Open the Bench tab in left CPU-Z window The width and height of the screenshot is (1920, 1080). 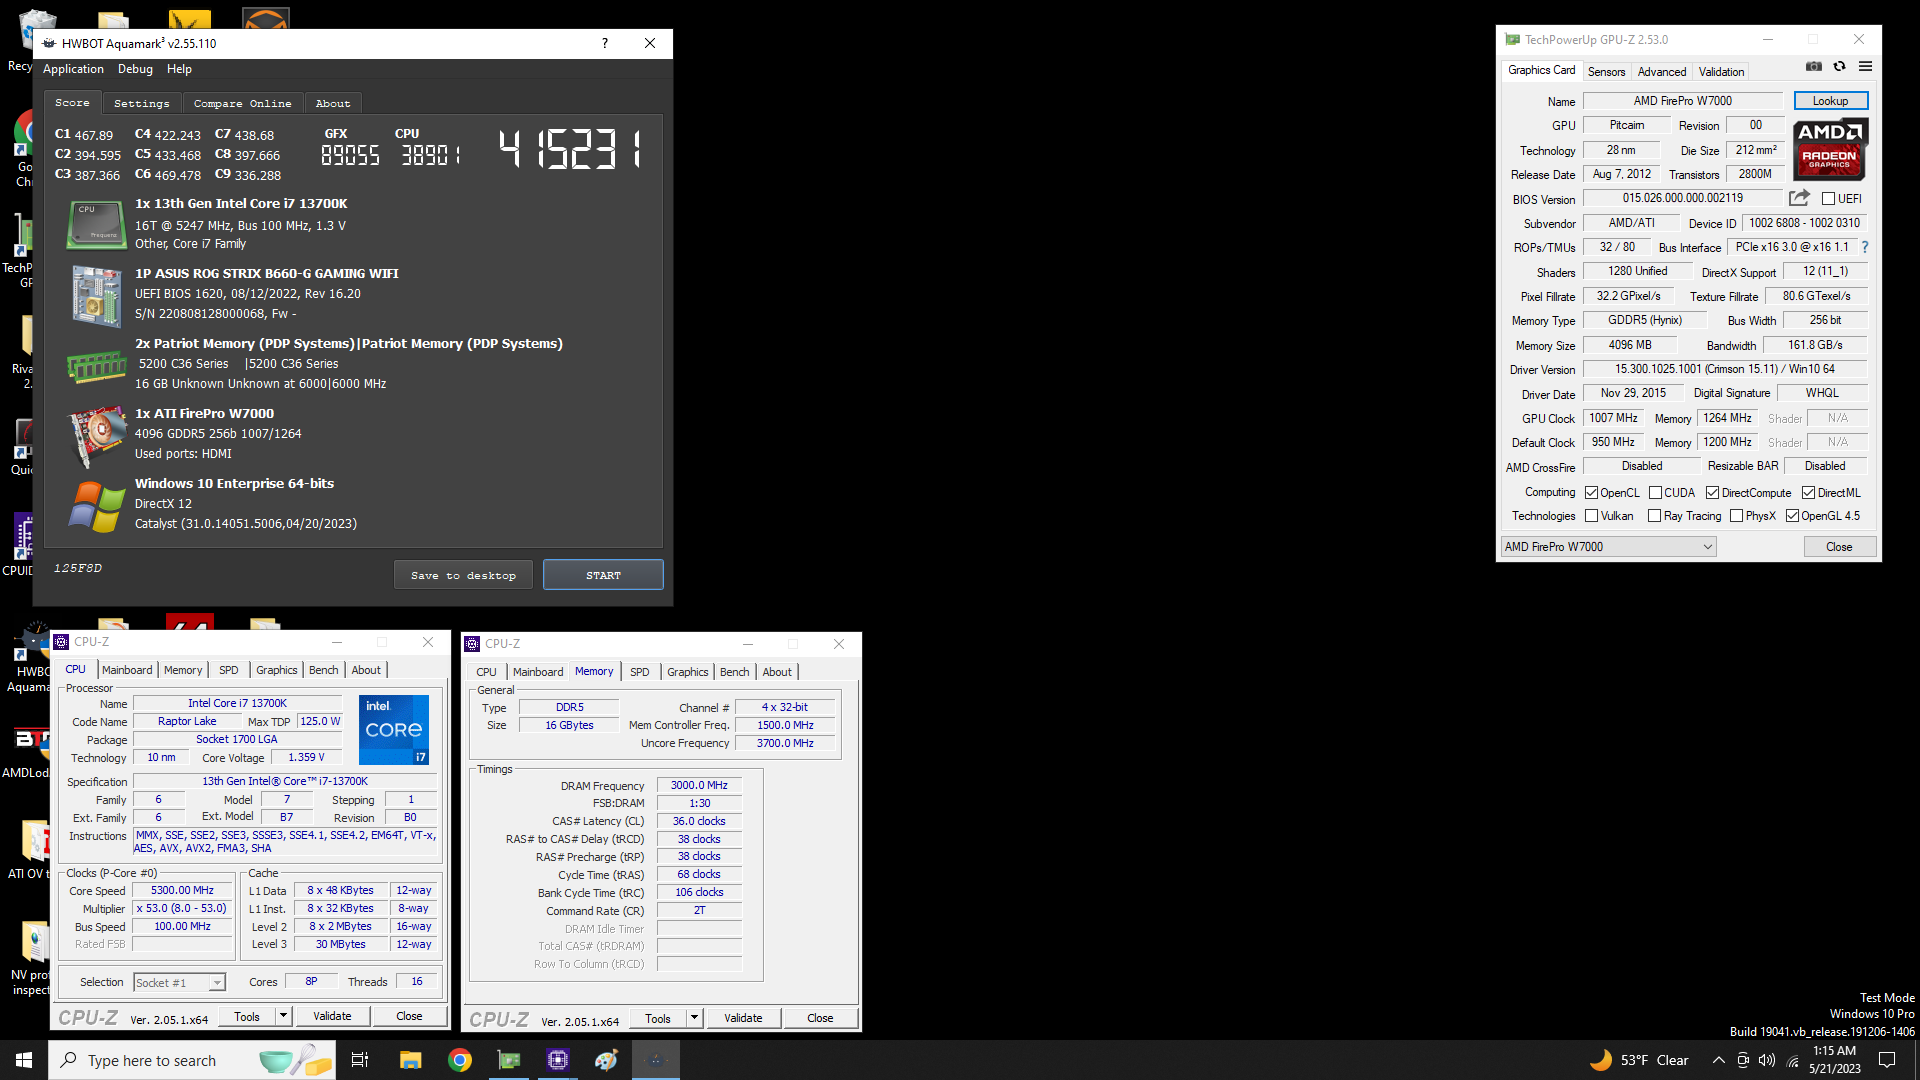[x=323, y=670]
